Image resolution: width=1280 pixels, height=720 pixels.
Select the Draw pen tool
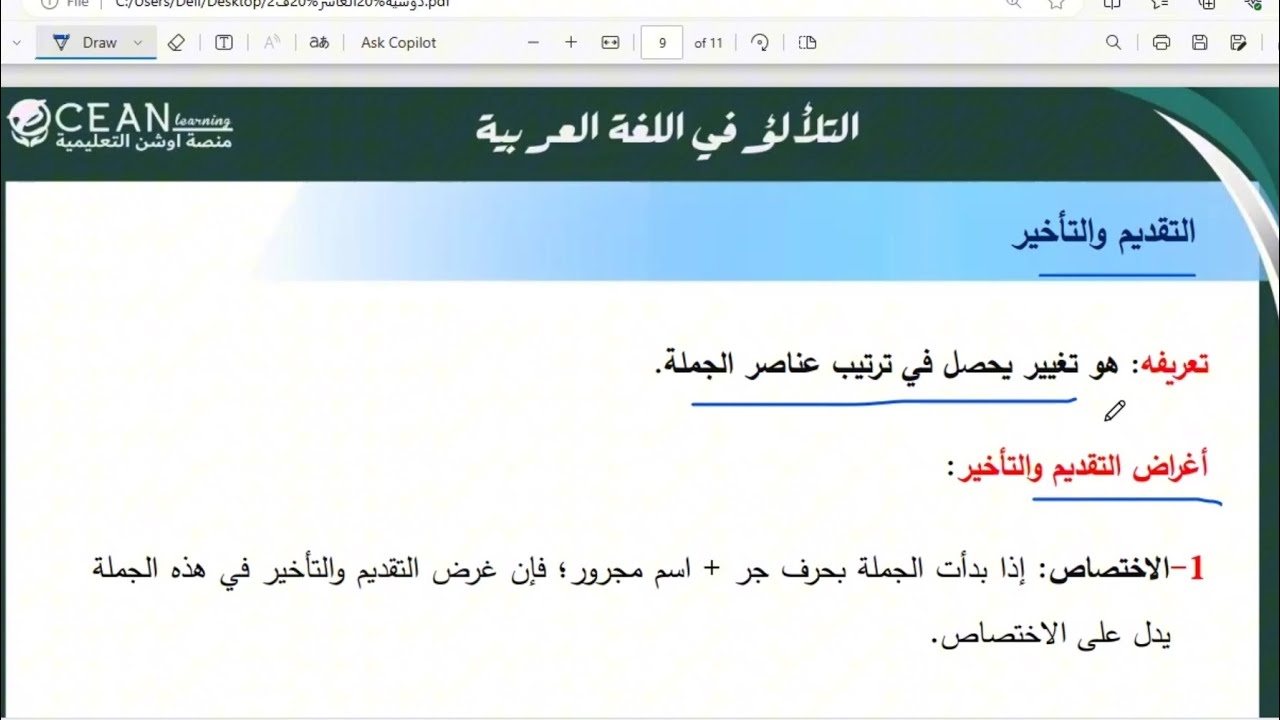[x=86, y=42]
